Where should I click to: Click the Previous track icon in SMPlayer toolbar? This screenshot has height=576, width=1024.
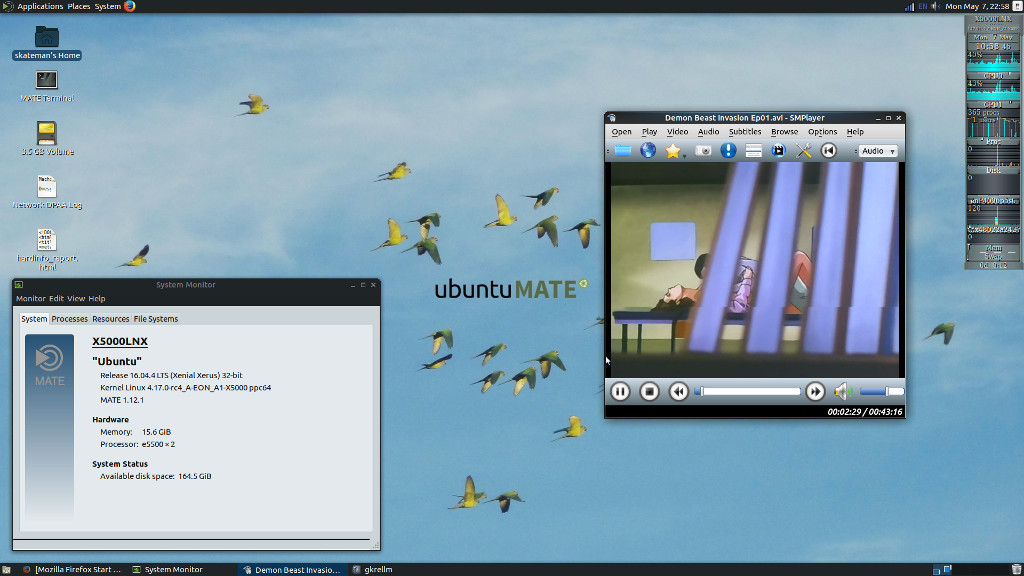pyautogui.click(x=829, y=151)
